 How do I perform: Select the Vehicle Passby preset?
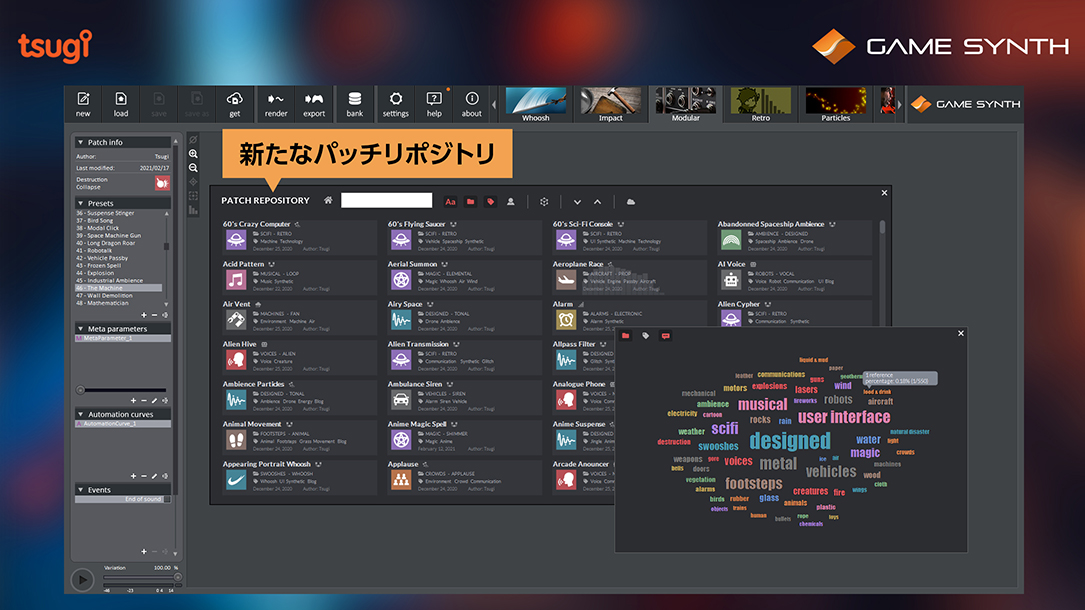109,258
